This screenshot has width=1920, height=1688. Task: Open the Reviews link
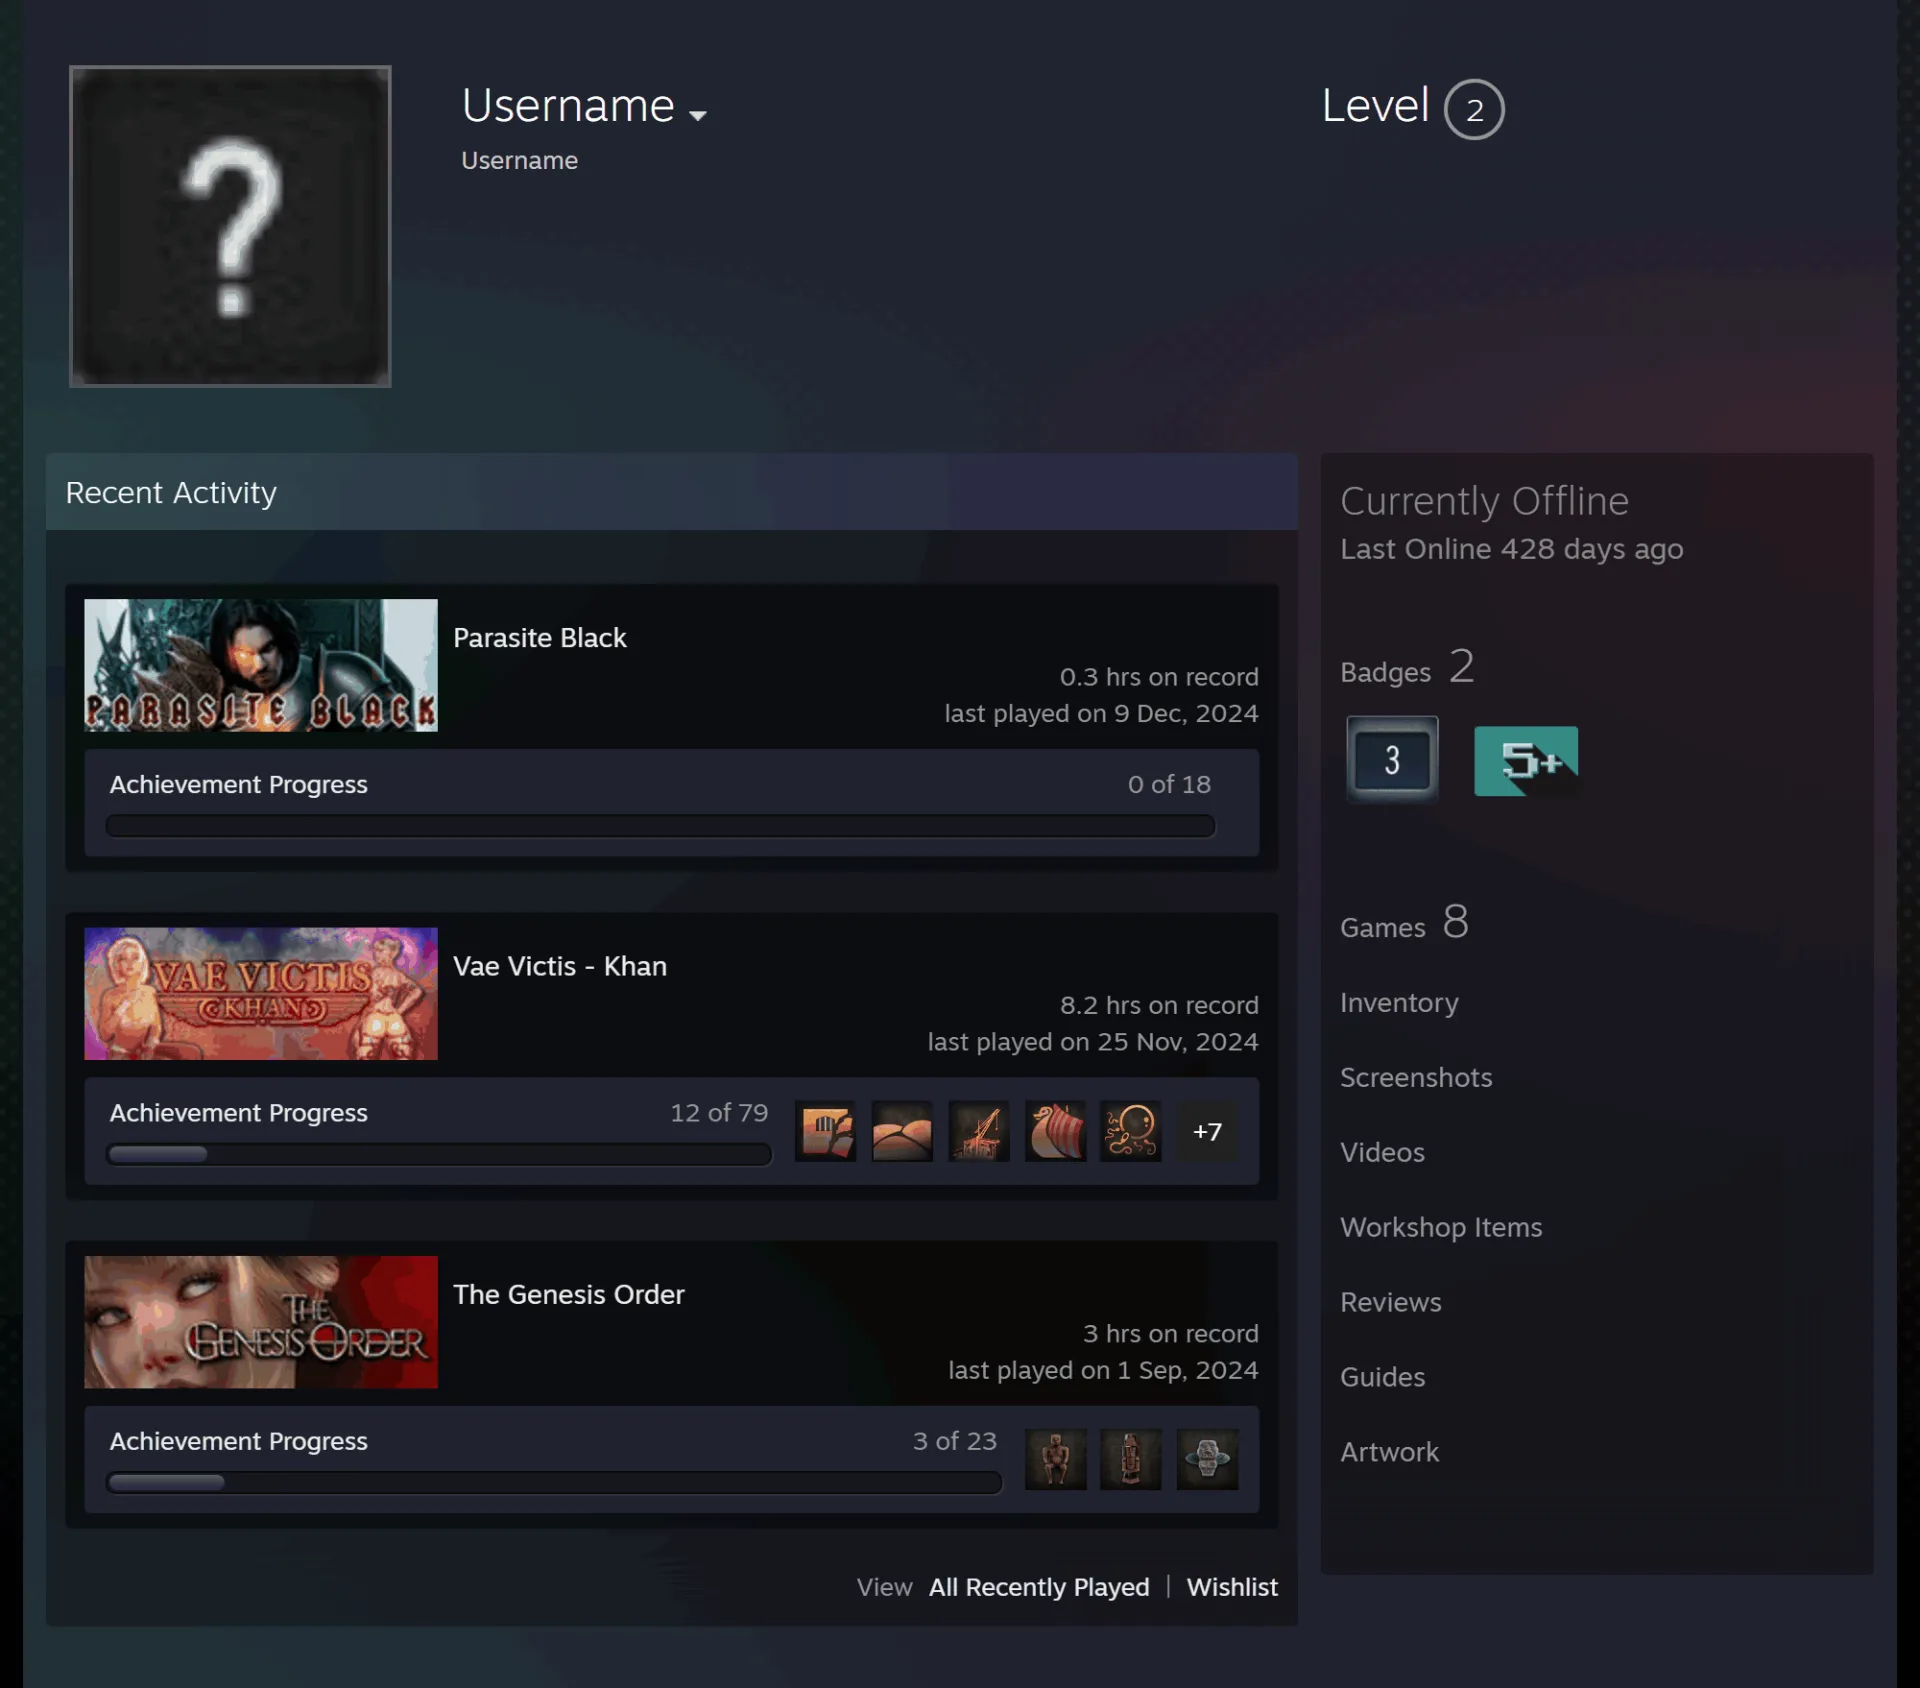pos(1391,1302)
